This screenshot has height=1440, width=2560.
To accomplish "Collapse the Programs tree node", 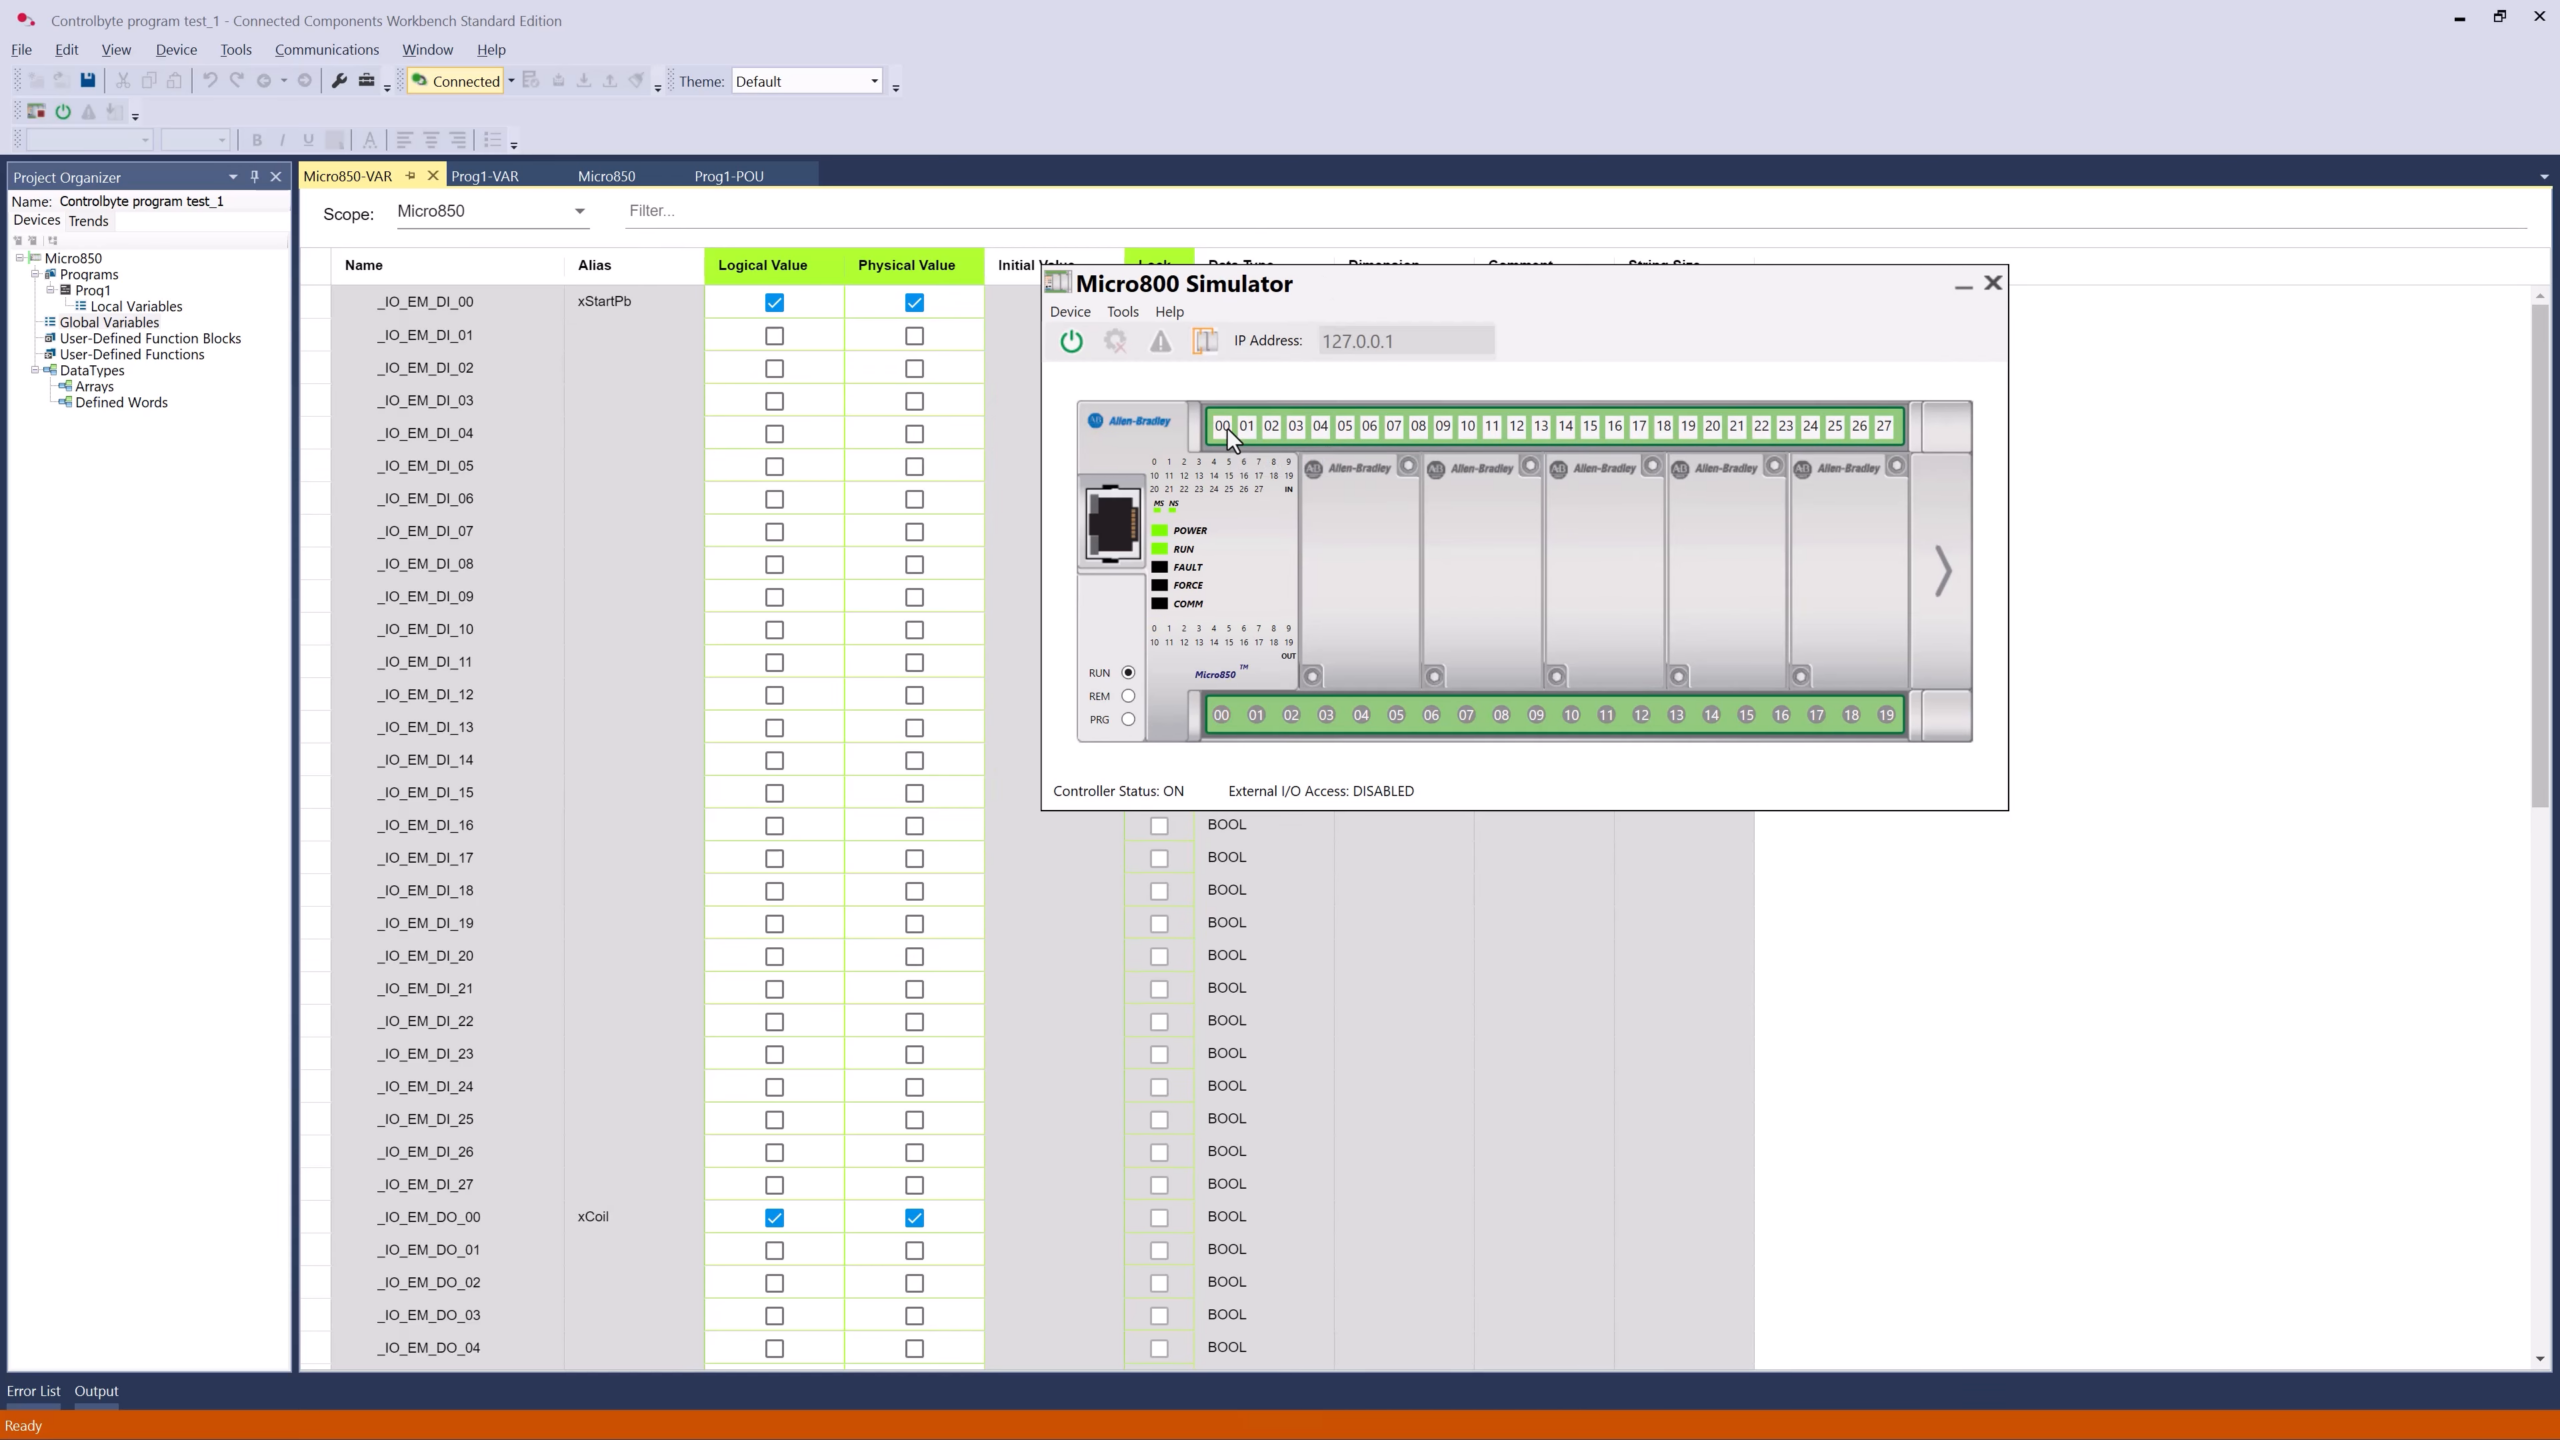I will pyautogui.click(x=35, y=274).
